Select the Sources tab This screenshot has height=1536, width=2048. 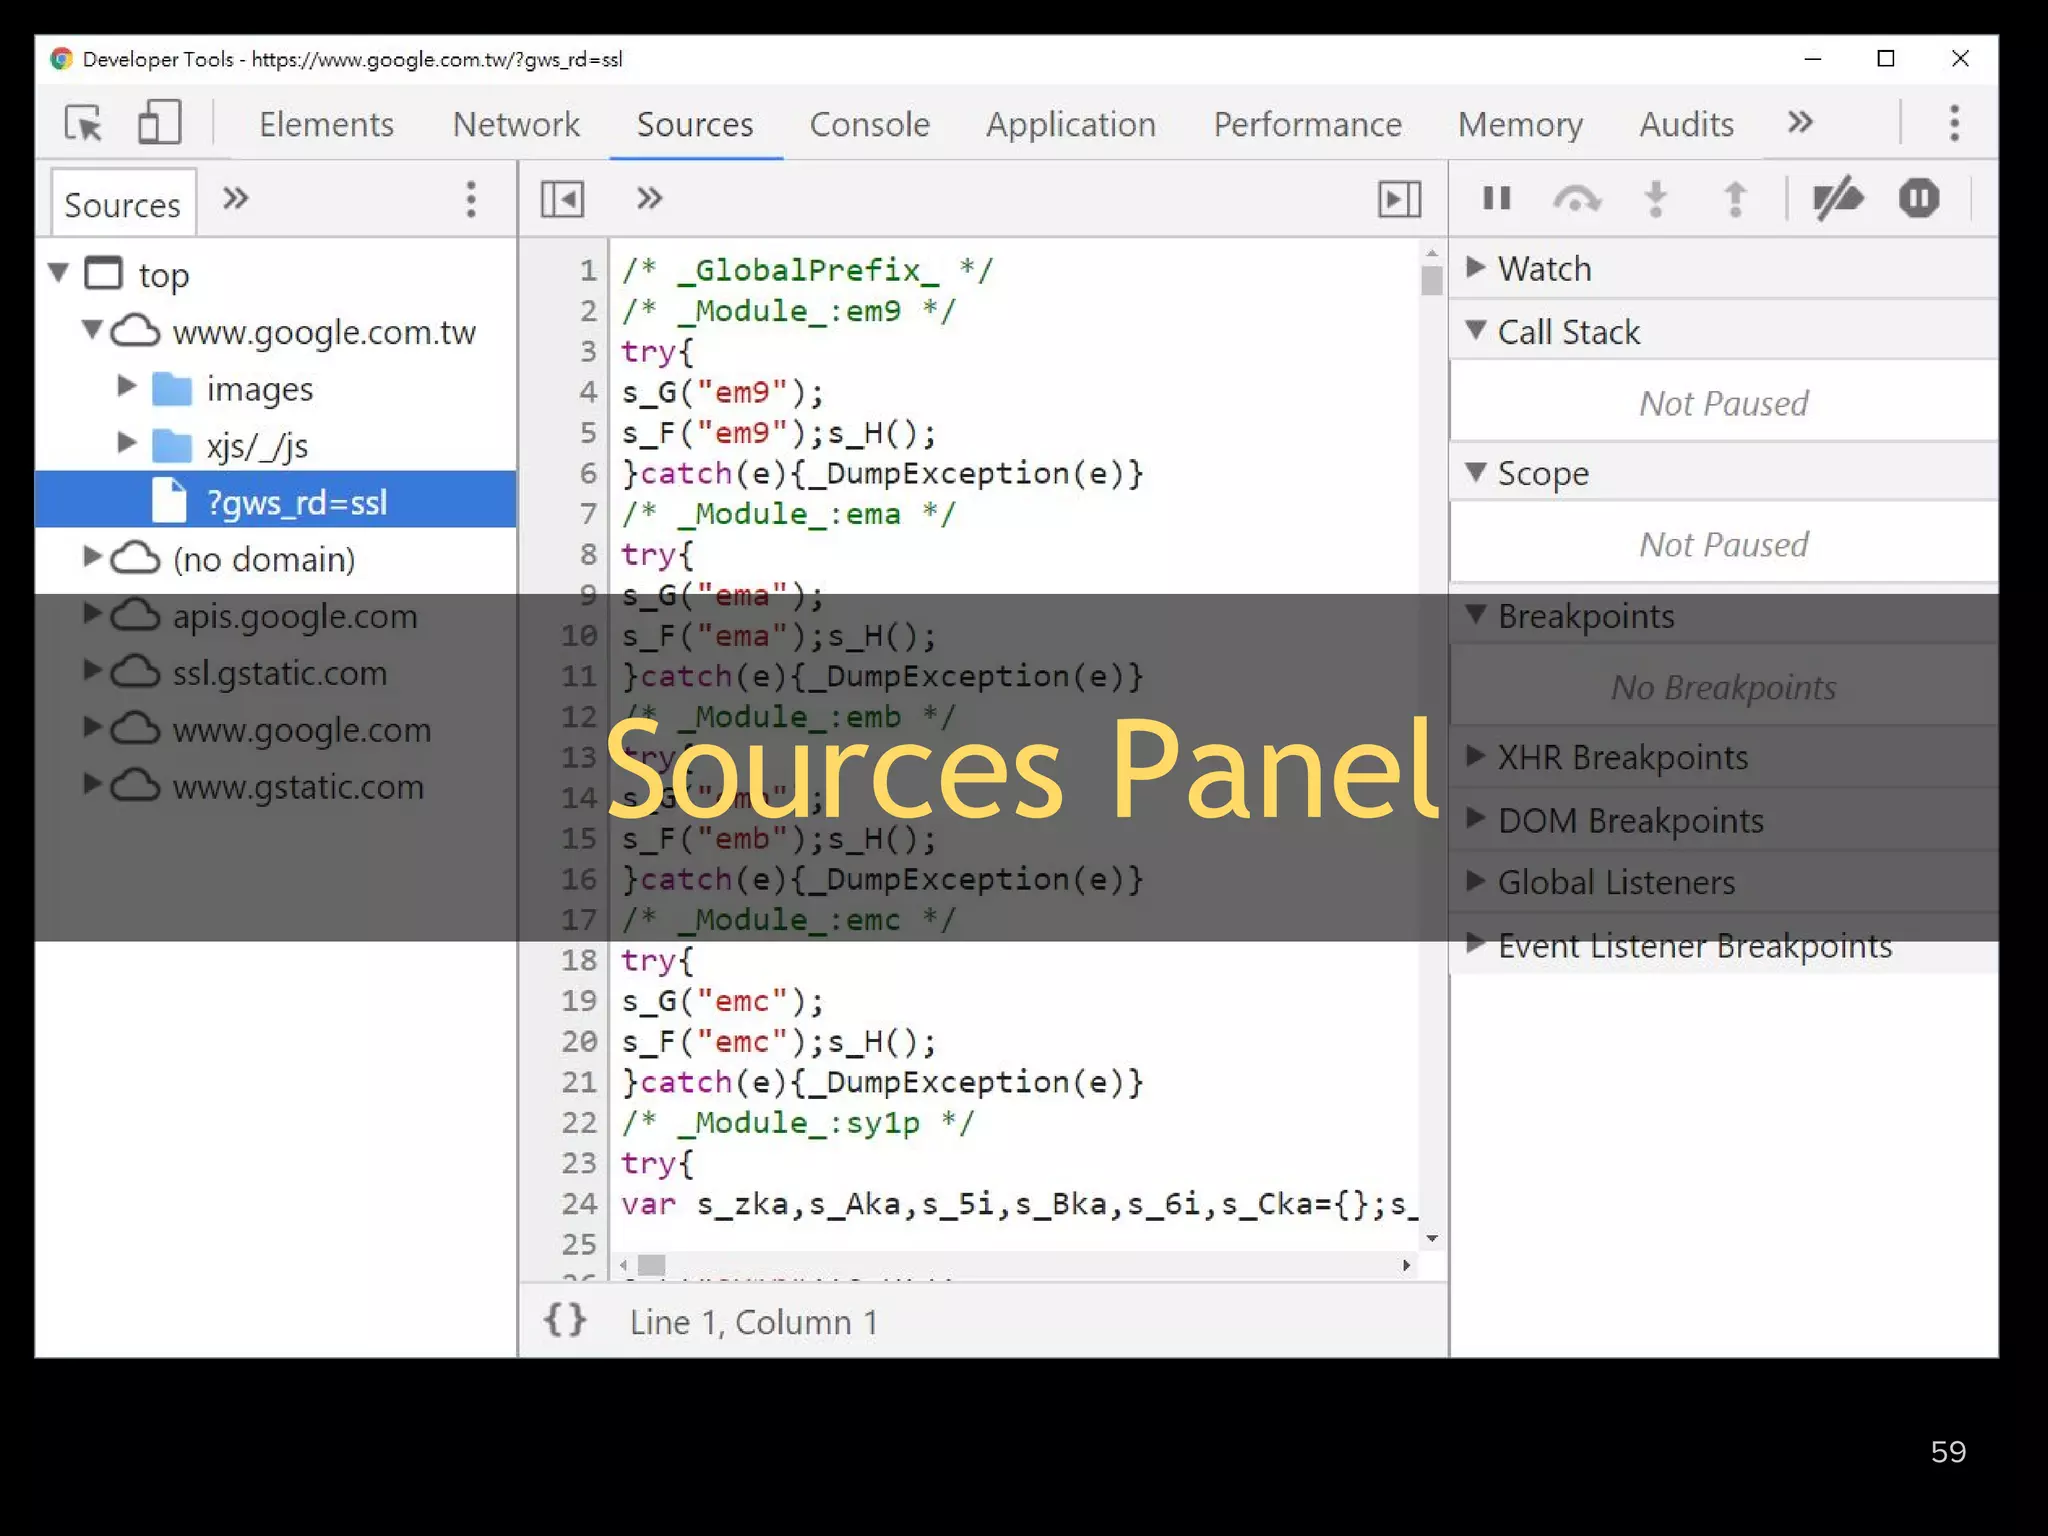pyautogui.click(x=695, y=124)
